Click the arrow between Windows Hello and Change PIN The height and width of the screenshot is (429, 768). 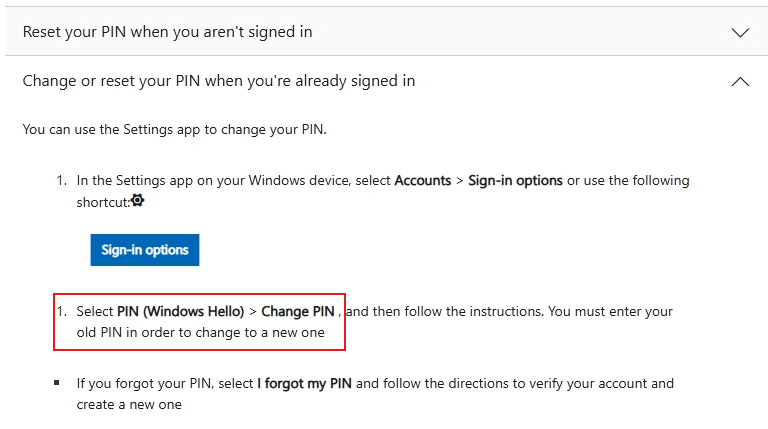(x=253, y=312)
